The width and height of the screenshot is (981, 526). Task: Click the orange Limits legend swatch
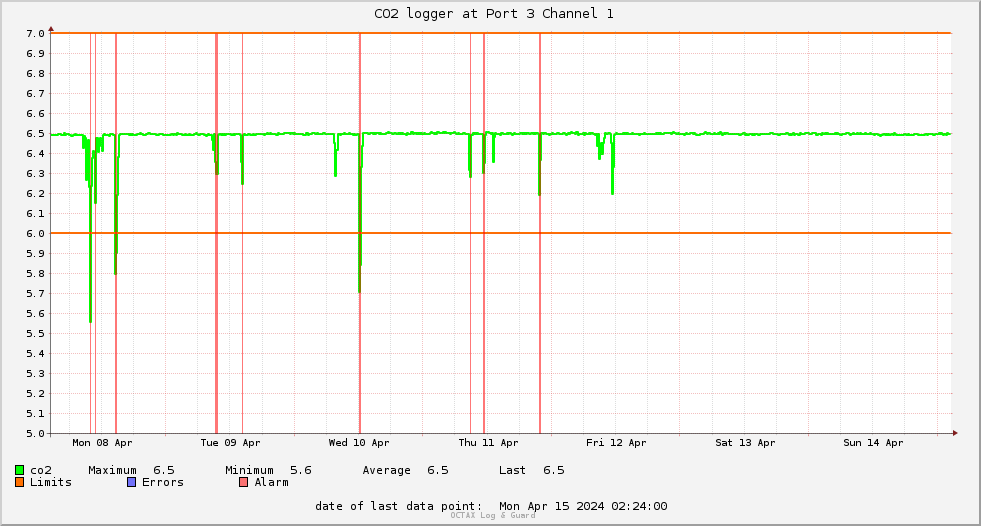(19, 482)
